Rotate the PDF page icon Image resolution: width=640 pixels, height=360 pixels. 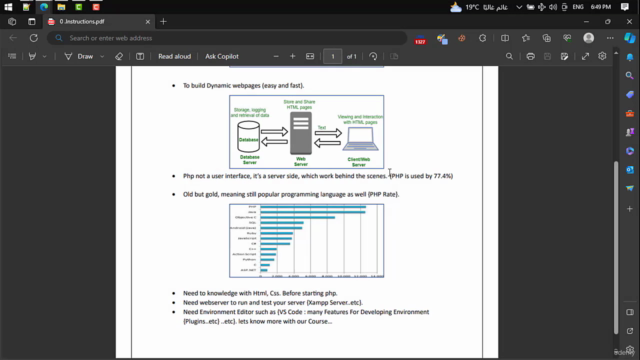(373, 56)
